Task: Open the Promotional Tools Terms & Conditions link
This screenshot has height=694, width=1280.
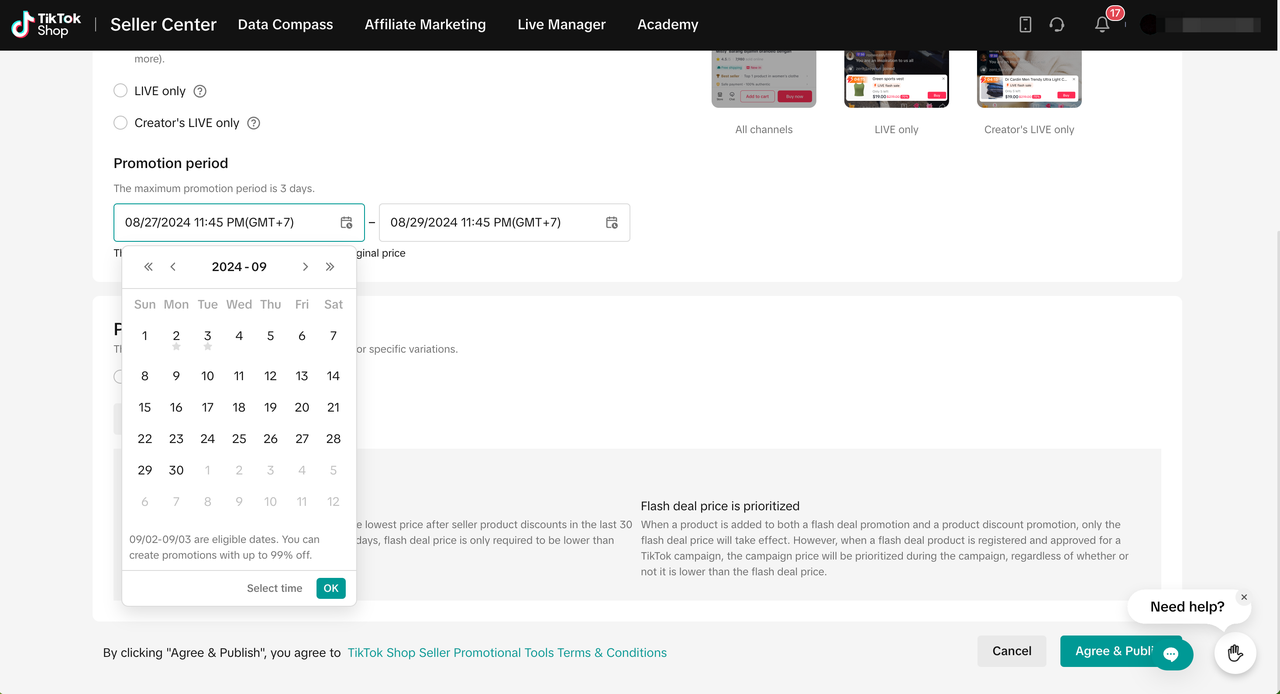Action: (x=507, y=653)
